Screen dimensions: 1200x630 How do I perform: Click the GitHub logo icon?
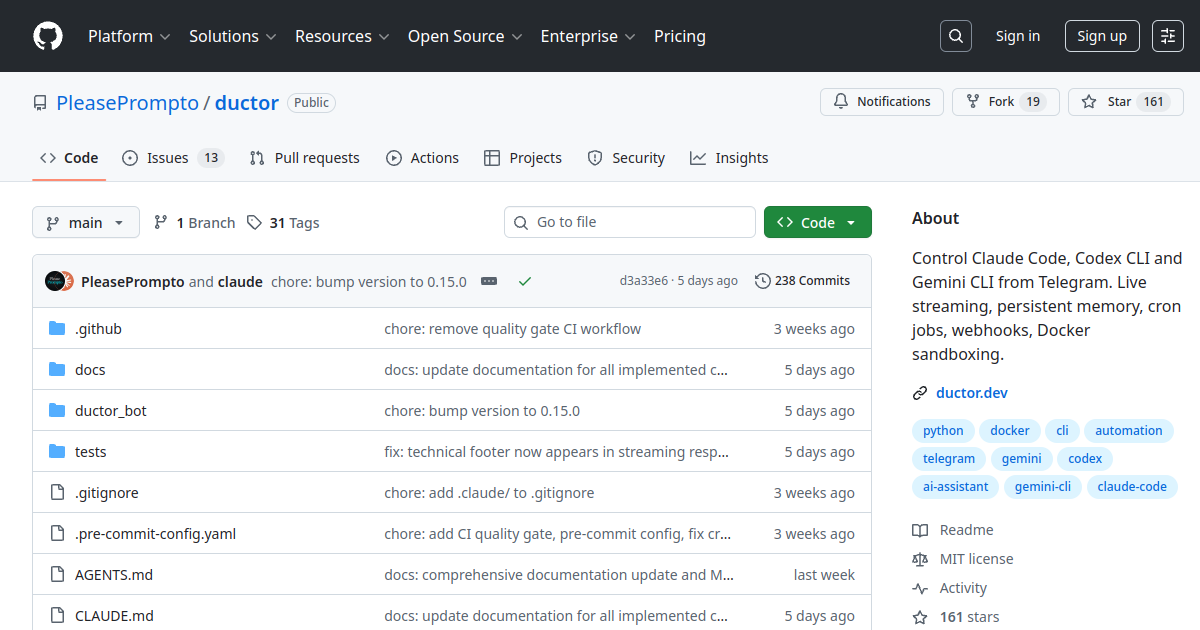point(48,36)
